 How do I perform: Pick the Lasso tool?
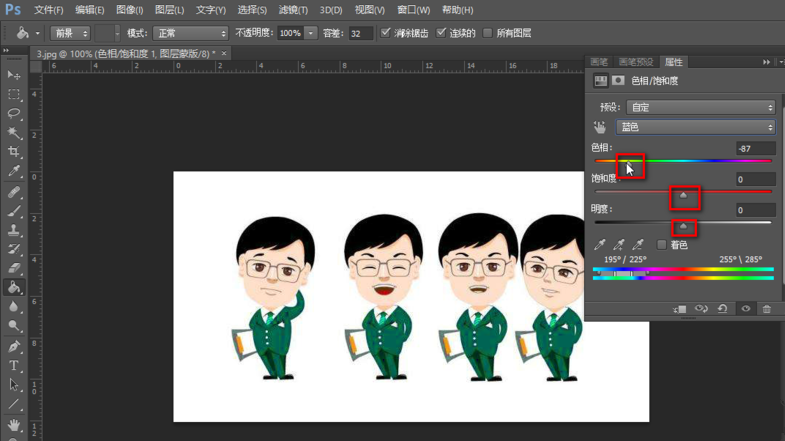coord(14,114)
